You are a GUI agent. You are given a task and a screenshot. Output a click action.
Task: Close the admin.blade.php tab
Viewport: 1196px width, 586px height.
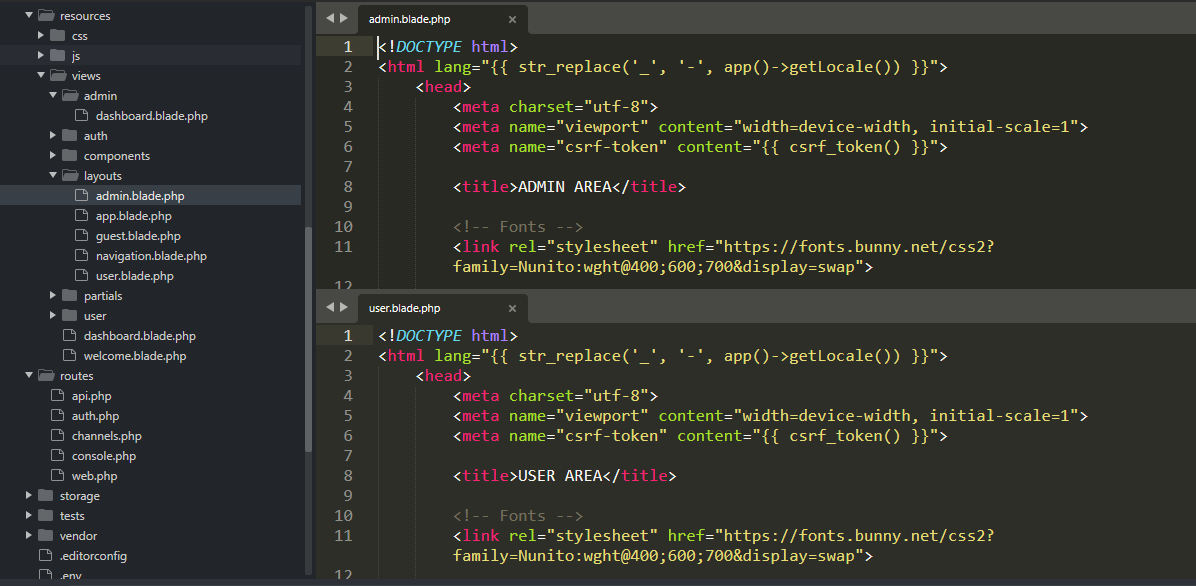(x=512, y=19)
